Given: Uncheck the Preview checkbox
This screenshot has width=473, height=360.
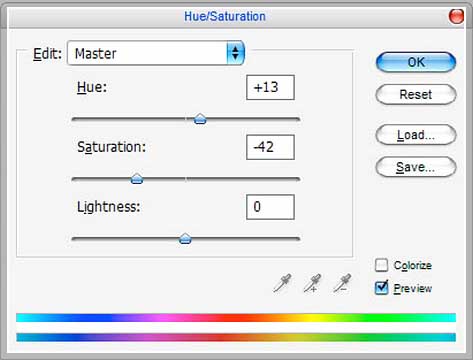Looking at the screenshot, I should tap(381, 288).
